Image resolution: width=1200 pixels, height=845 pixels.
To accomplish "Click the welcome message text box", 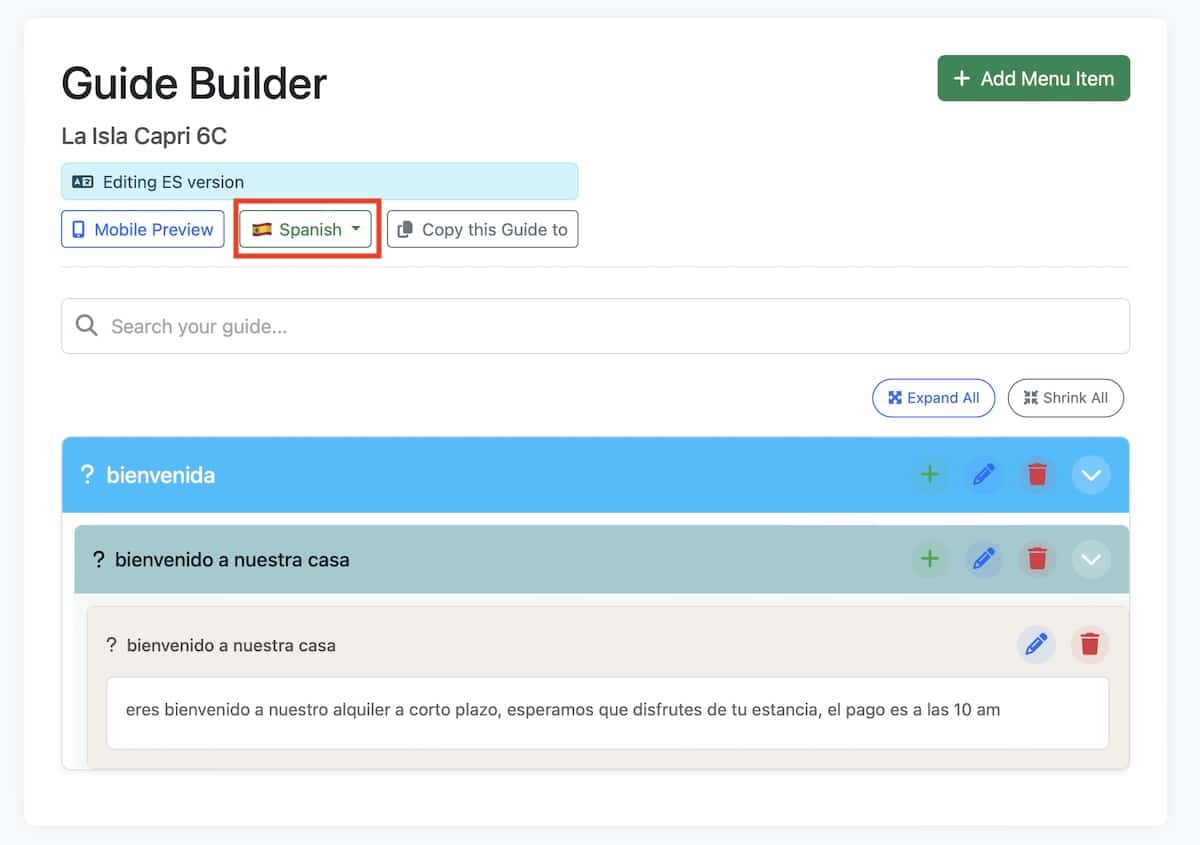I will (607, 712).
